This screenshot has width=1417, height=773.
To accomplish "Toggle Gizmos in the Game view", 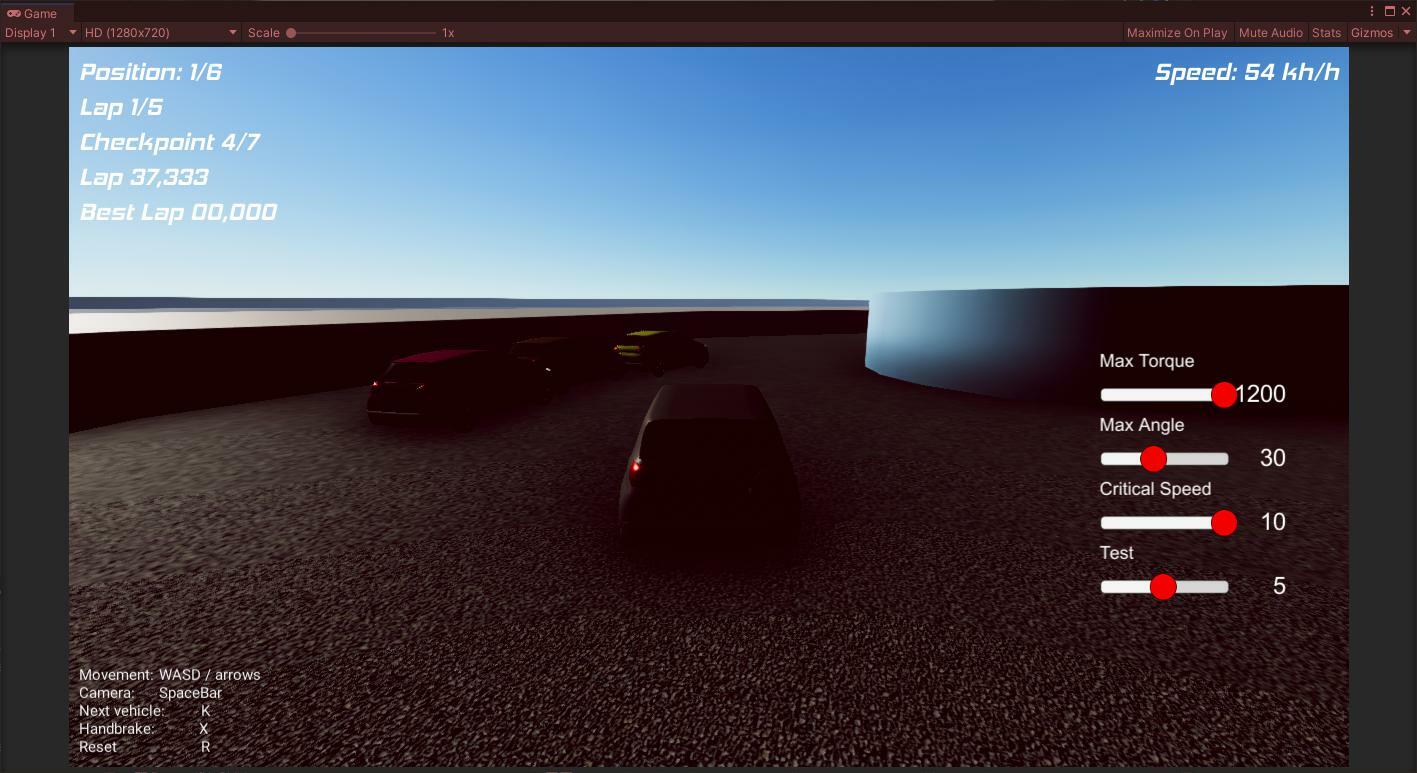I will (x=1371, y=33).
